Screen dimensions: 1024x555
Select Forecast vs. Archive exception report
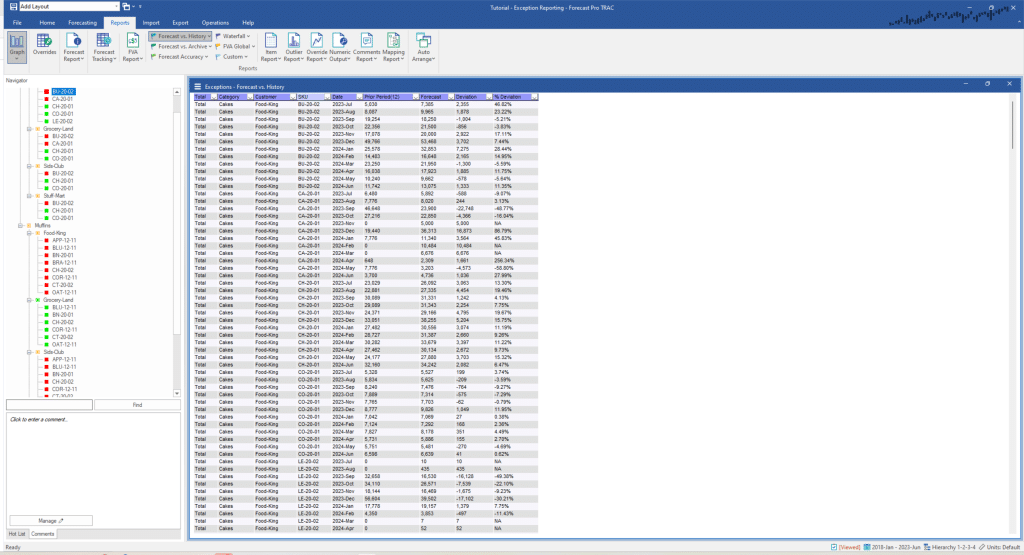pos(181,46)
